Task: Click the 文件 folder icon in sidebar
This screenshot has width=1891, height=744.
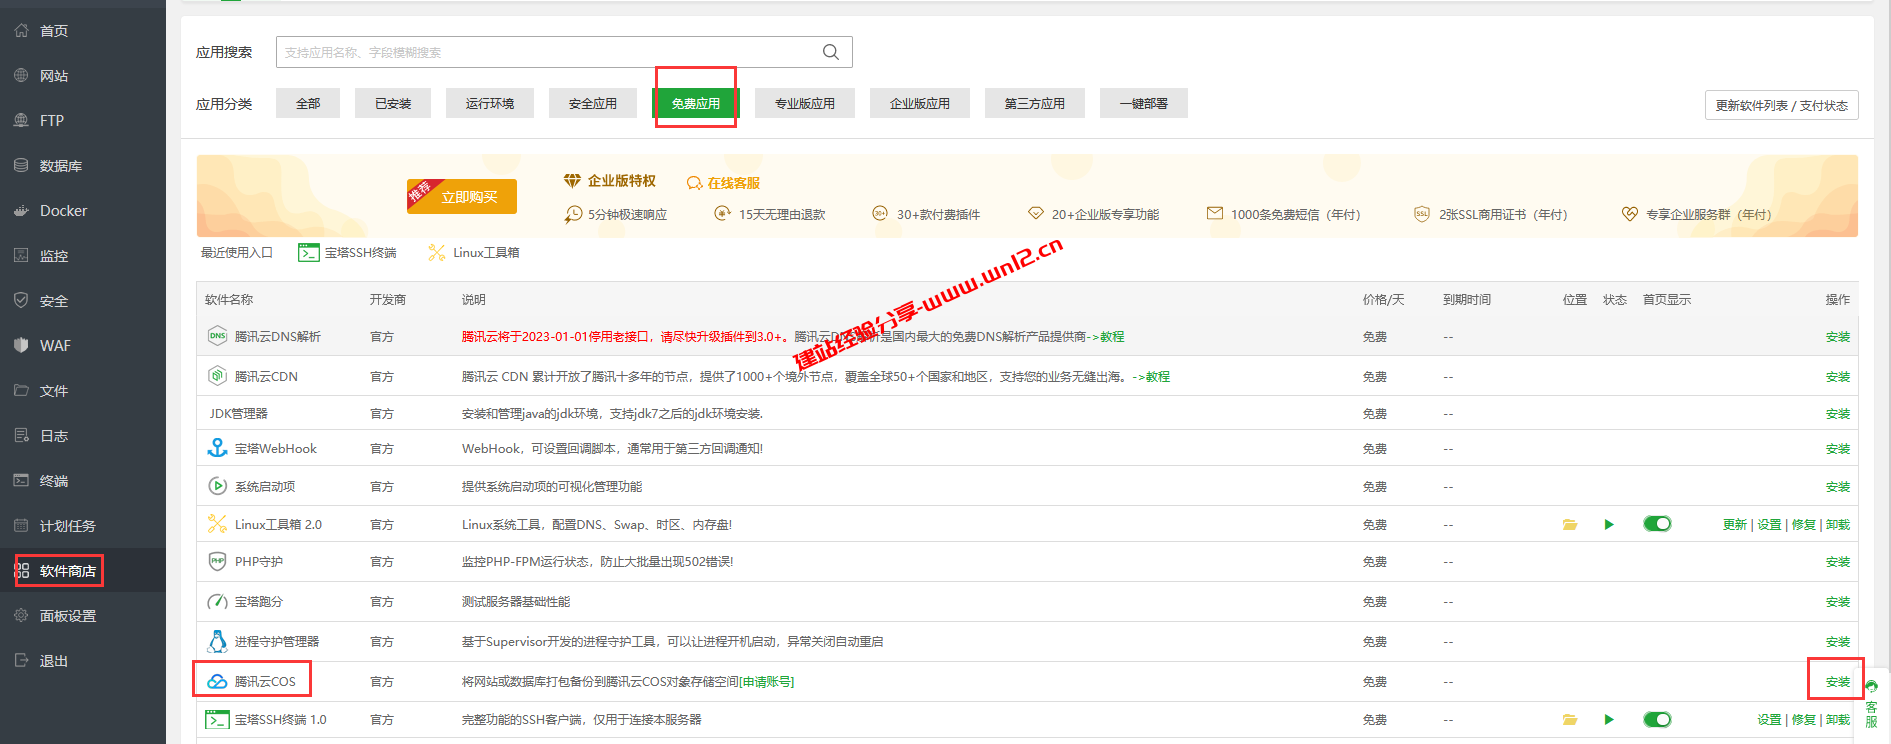Action: click(21, 390)
